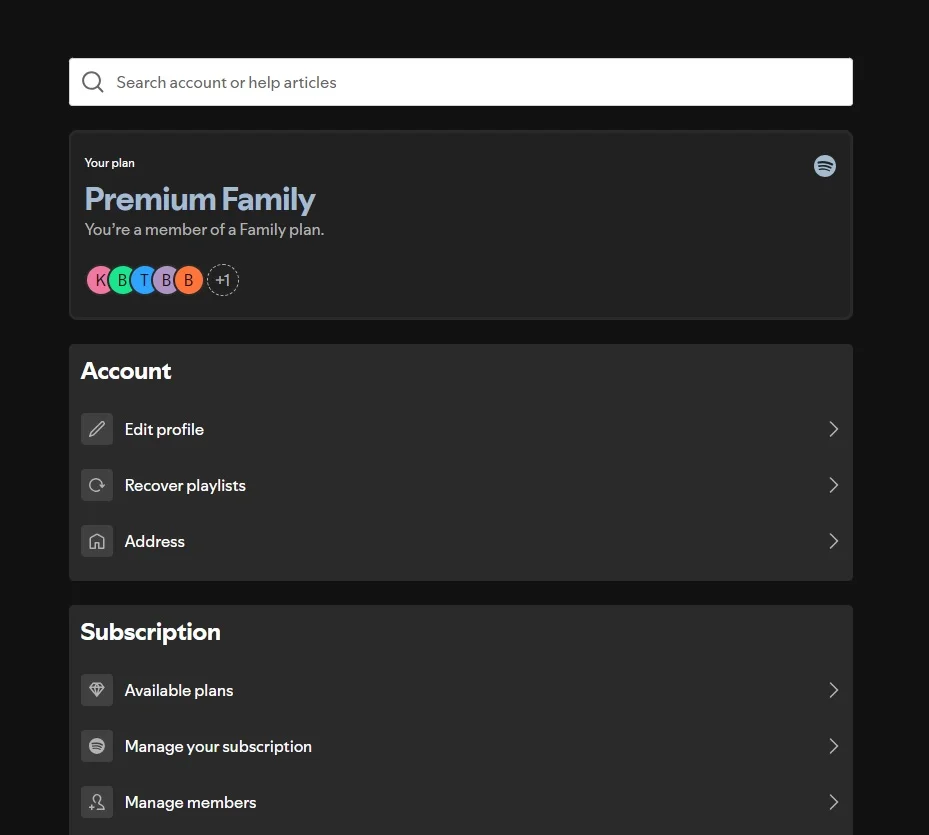Click the +1 additional members badge

pyautogui.click(x=223, y=280)
